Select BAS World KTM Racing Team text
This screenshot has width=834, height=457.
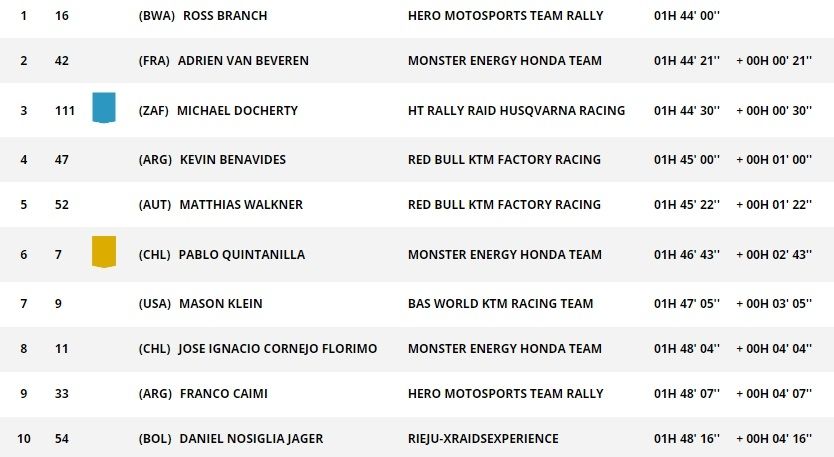click(500, 304)
